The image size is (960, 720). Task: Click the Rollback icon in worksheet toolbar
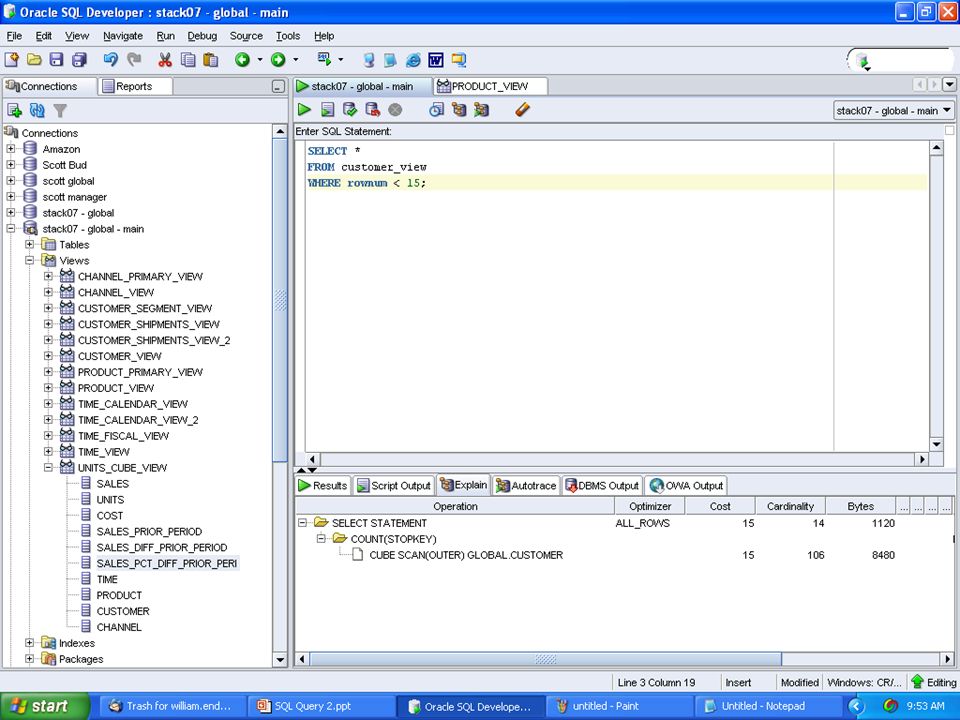373,110
